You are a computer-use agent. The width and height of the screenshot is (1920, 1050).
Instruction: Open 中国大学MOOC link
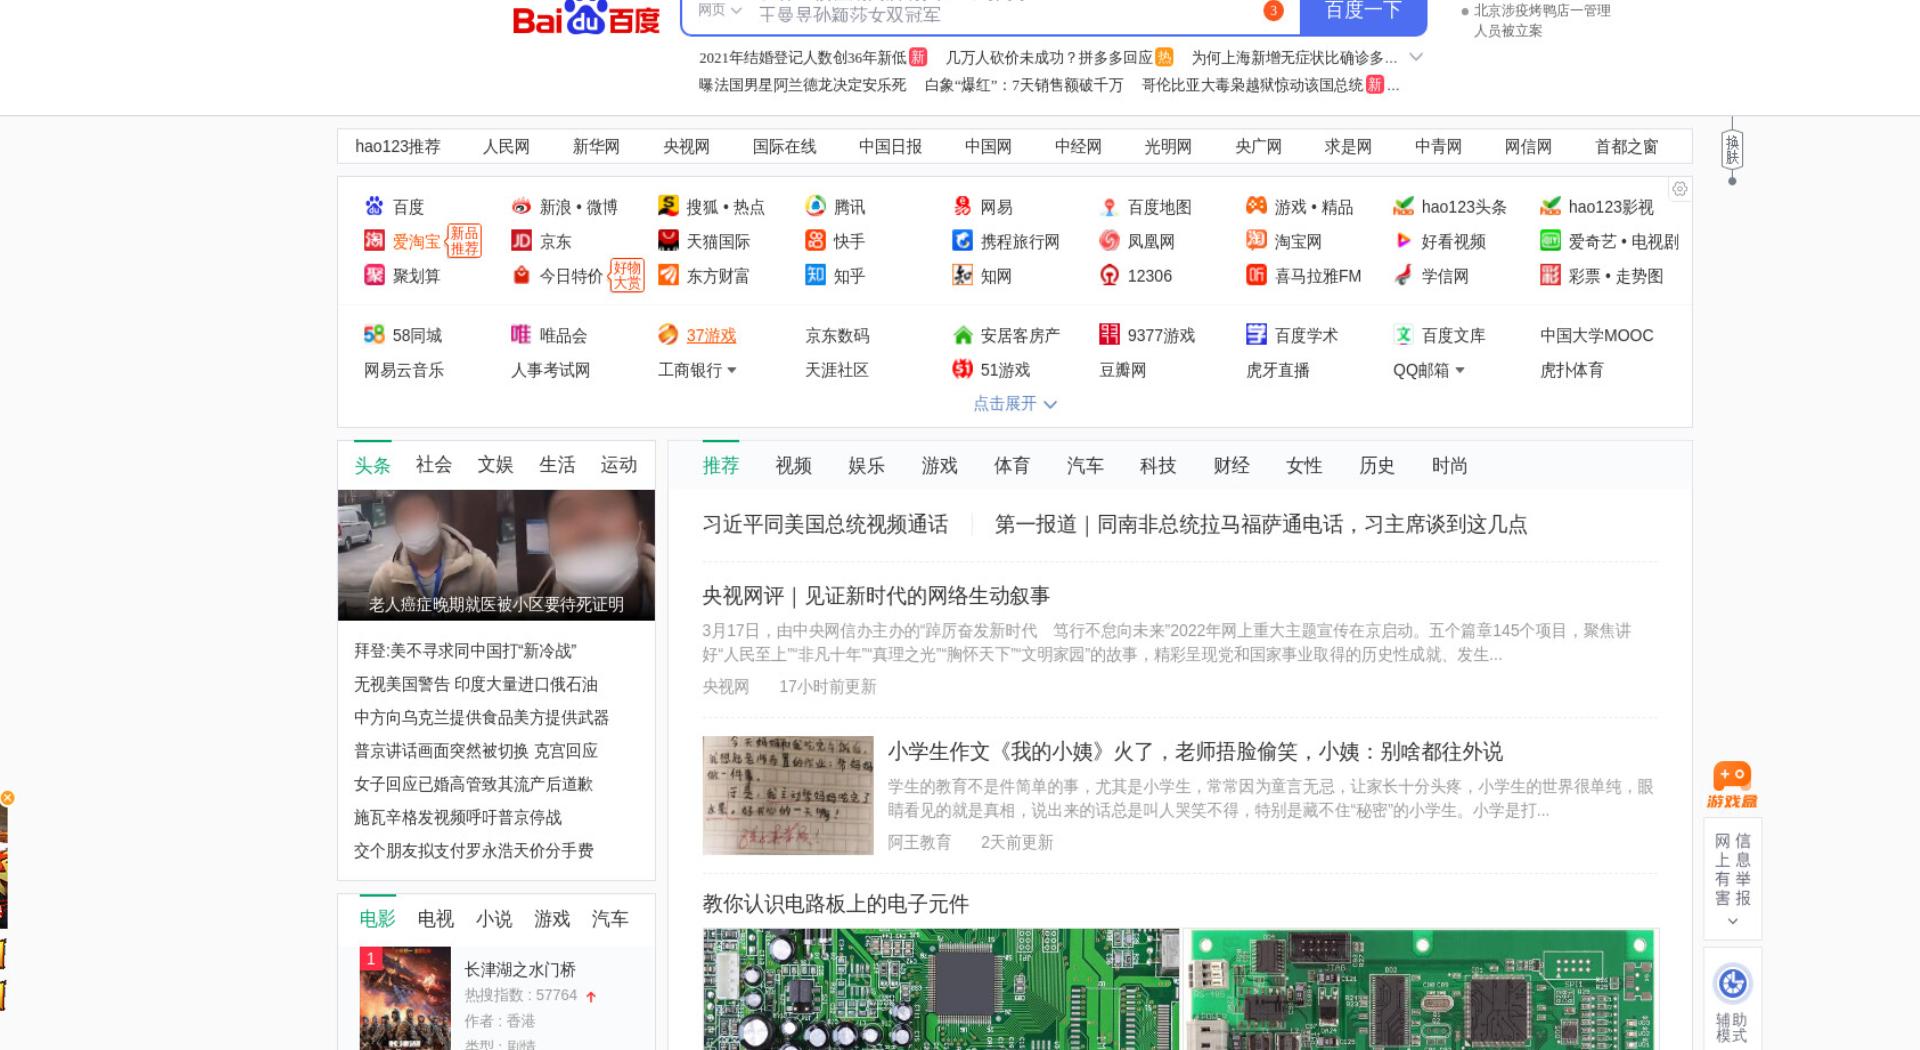1597,335
